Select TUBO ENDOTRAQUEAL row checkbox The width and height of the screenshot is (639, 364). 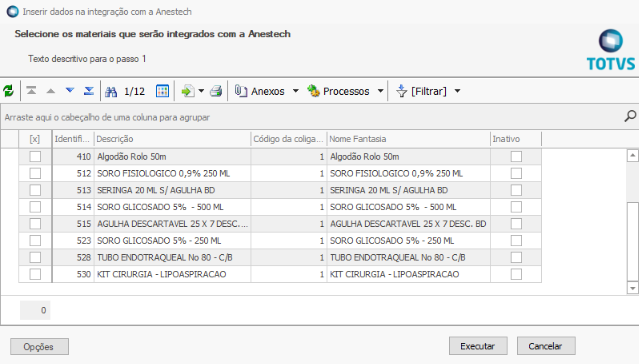coord(35,257)
